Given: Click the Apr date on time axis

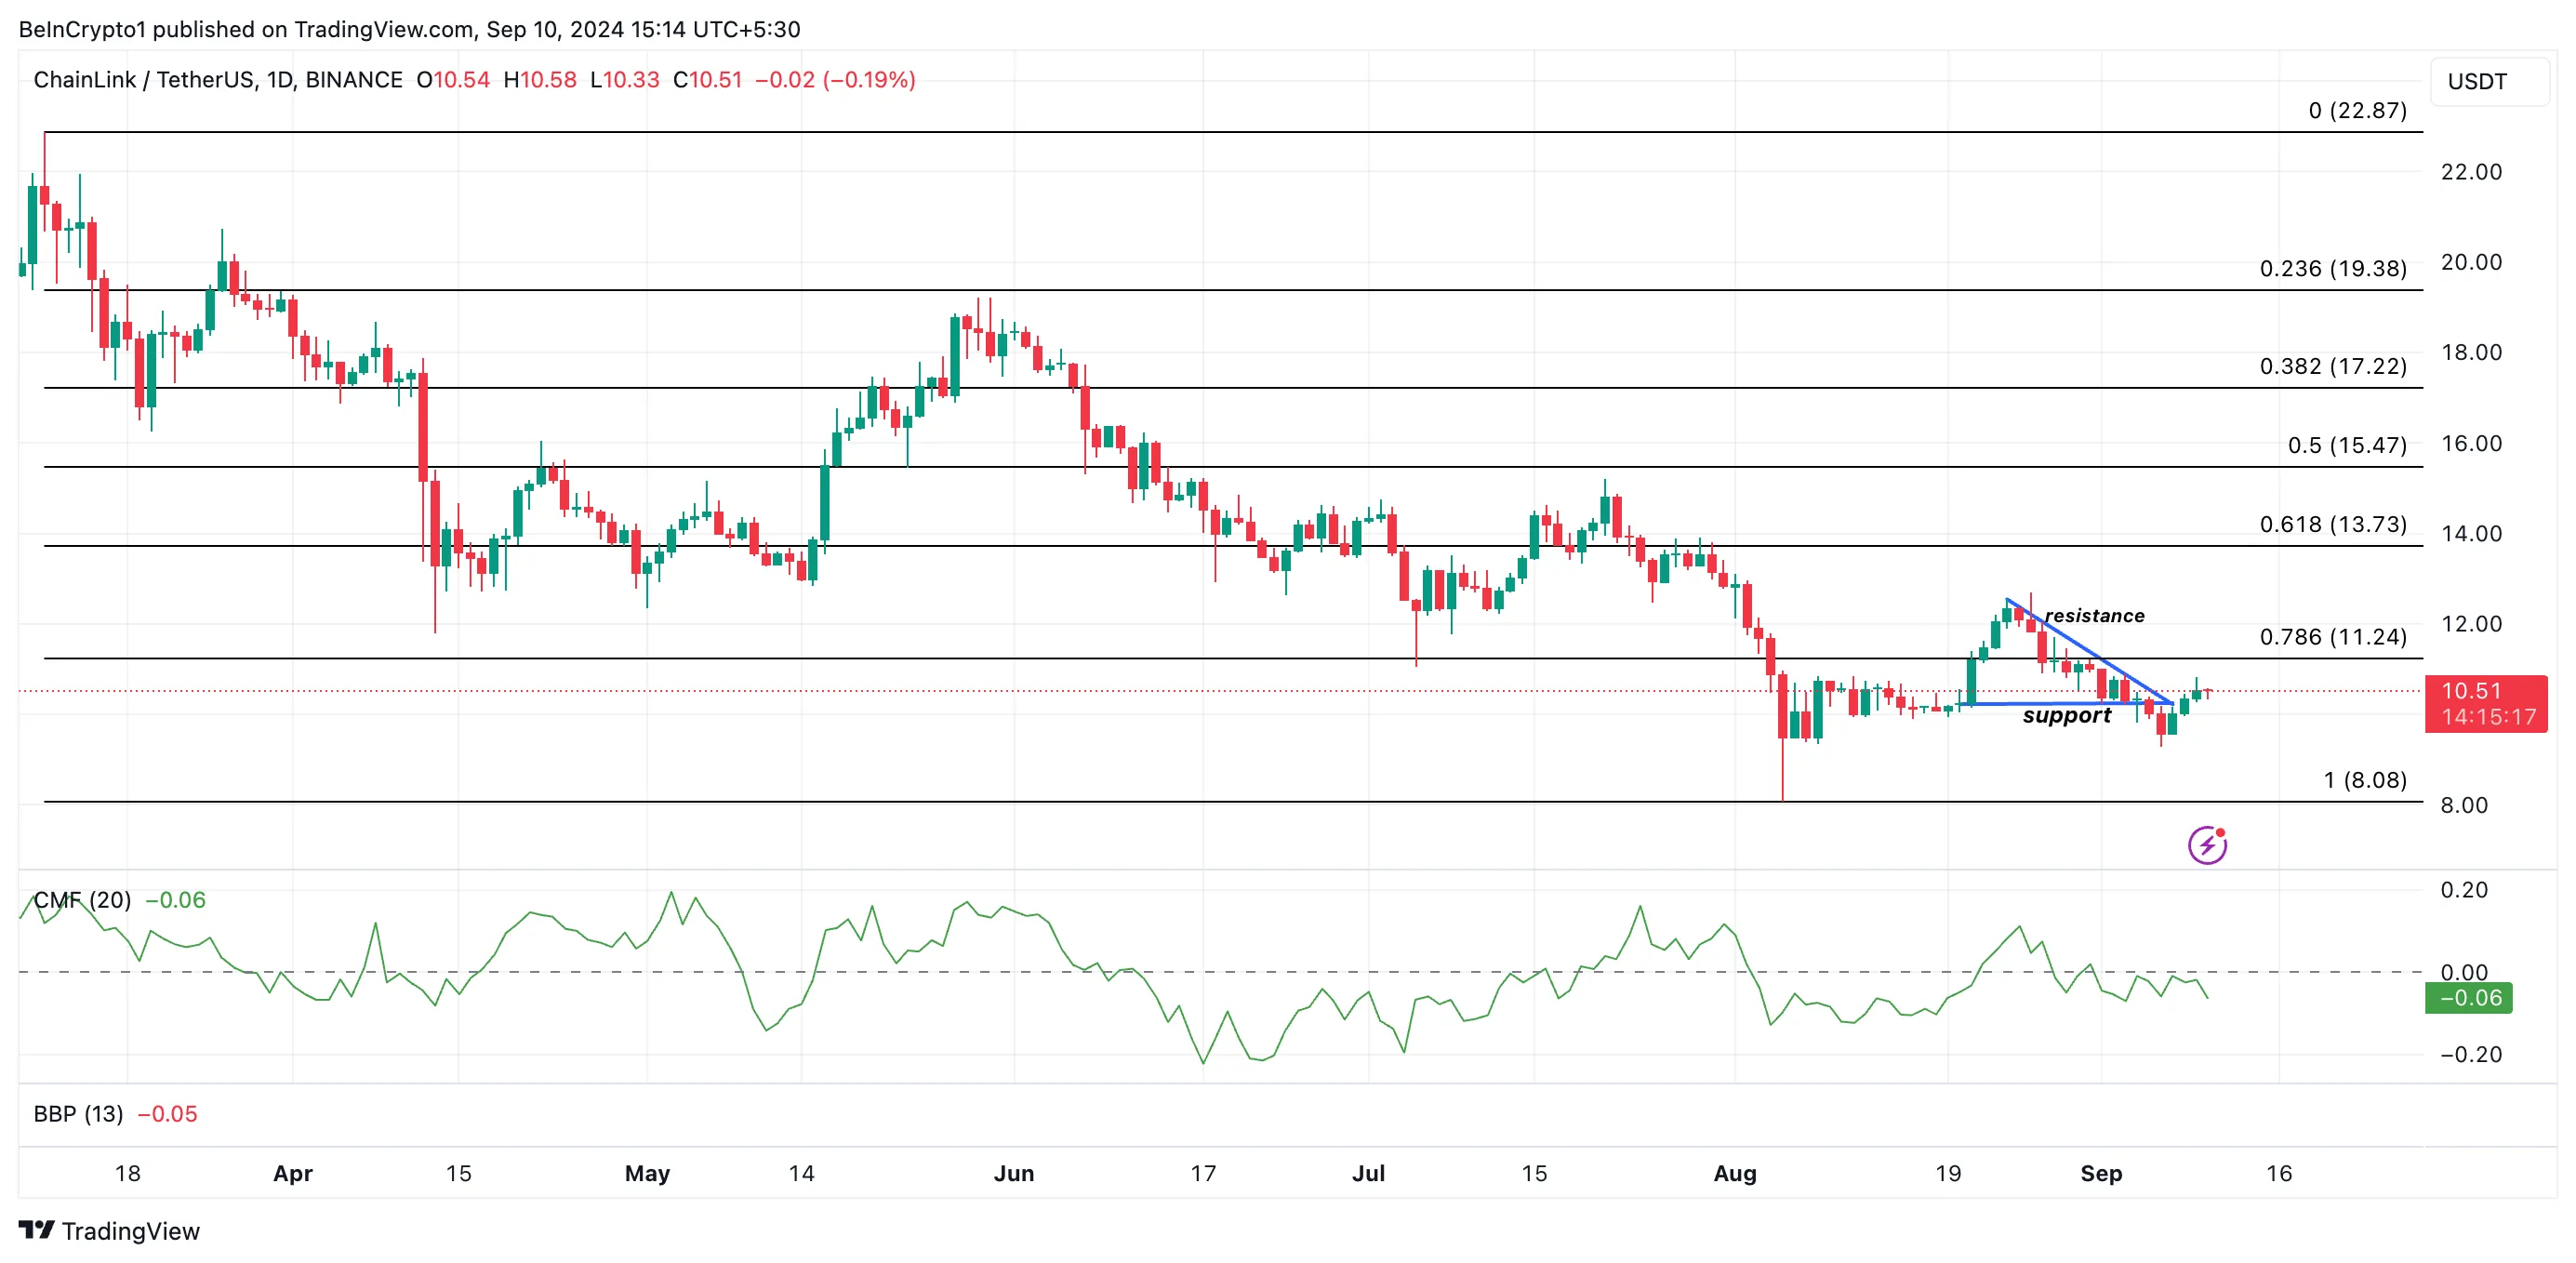Looking at the screenshot, I should click(292, 1173).
